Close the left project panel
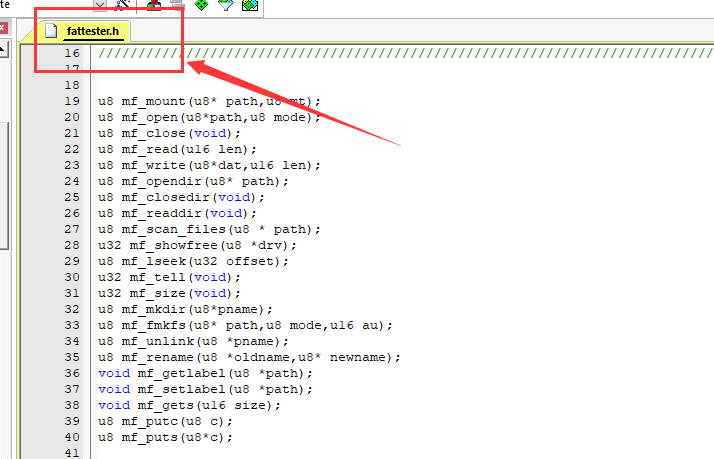Image resolution: width=714 pixels, height=459 pixels. click(x=3, y=27)
